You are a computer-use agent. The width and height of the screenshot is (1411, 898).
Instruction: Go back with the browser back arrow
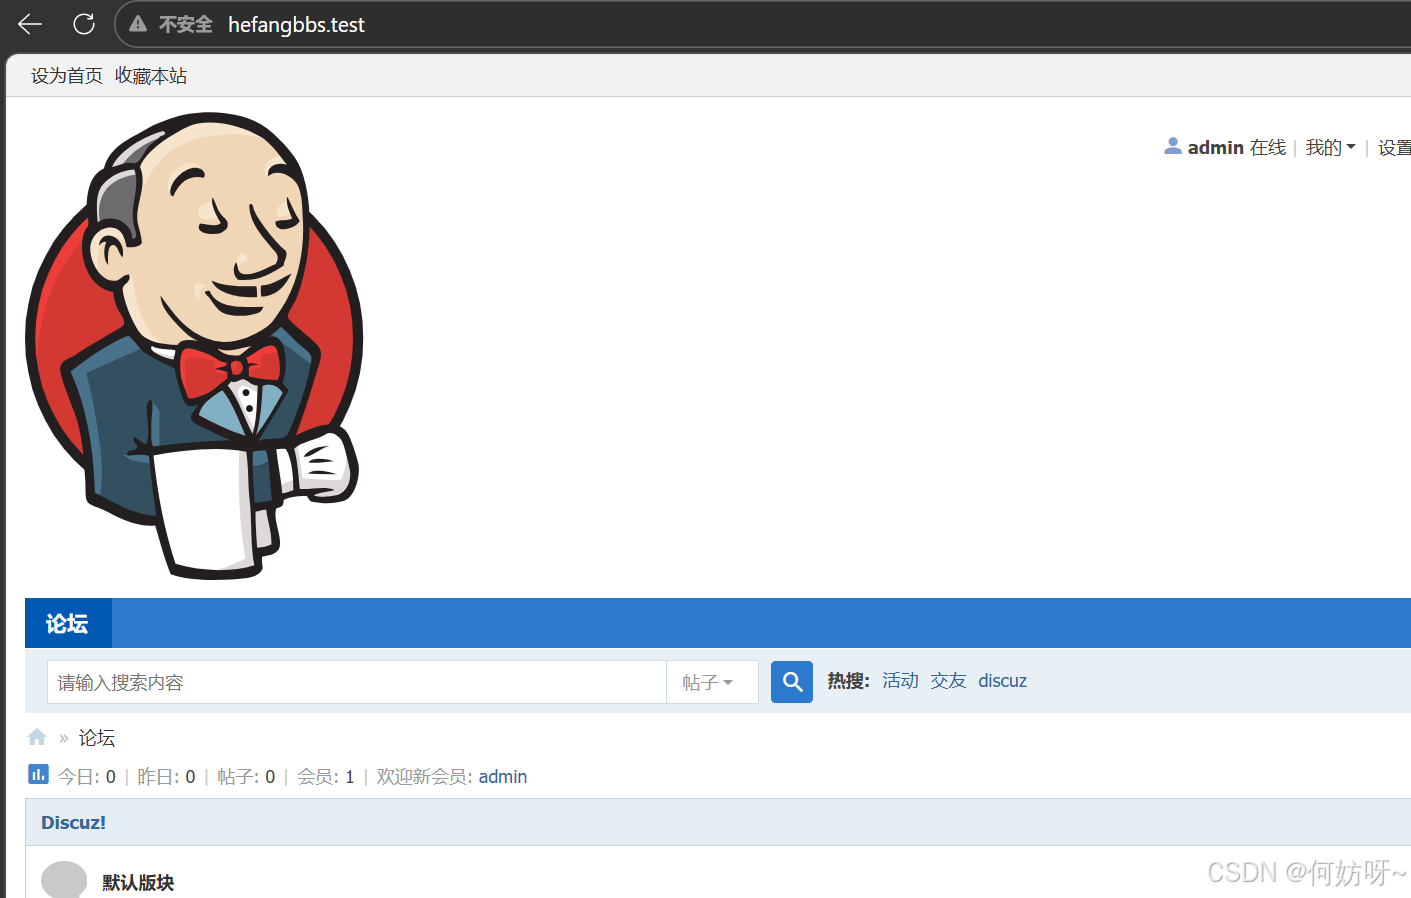[x=30, y=24]
